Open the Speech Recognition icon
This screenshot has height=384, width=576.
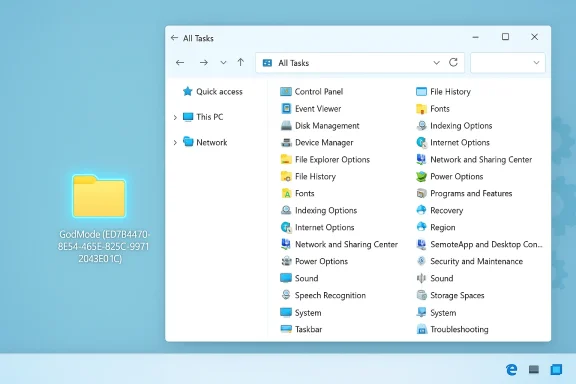(286, 295)
